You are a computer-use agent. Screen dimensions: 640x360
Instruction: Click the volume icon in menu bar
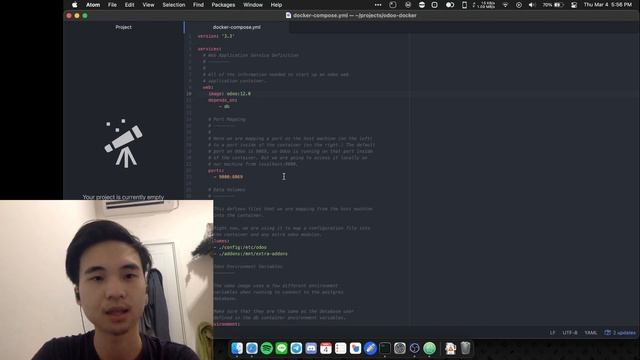tap(532, 5)
